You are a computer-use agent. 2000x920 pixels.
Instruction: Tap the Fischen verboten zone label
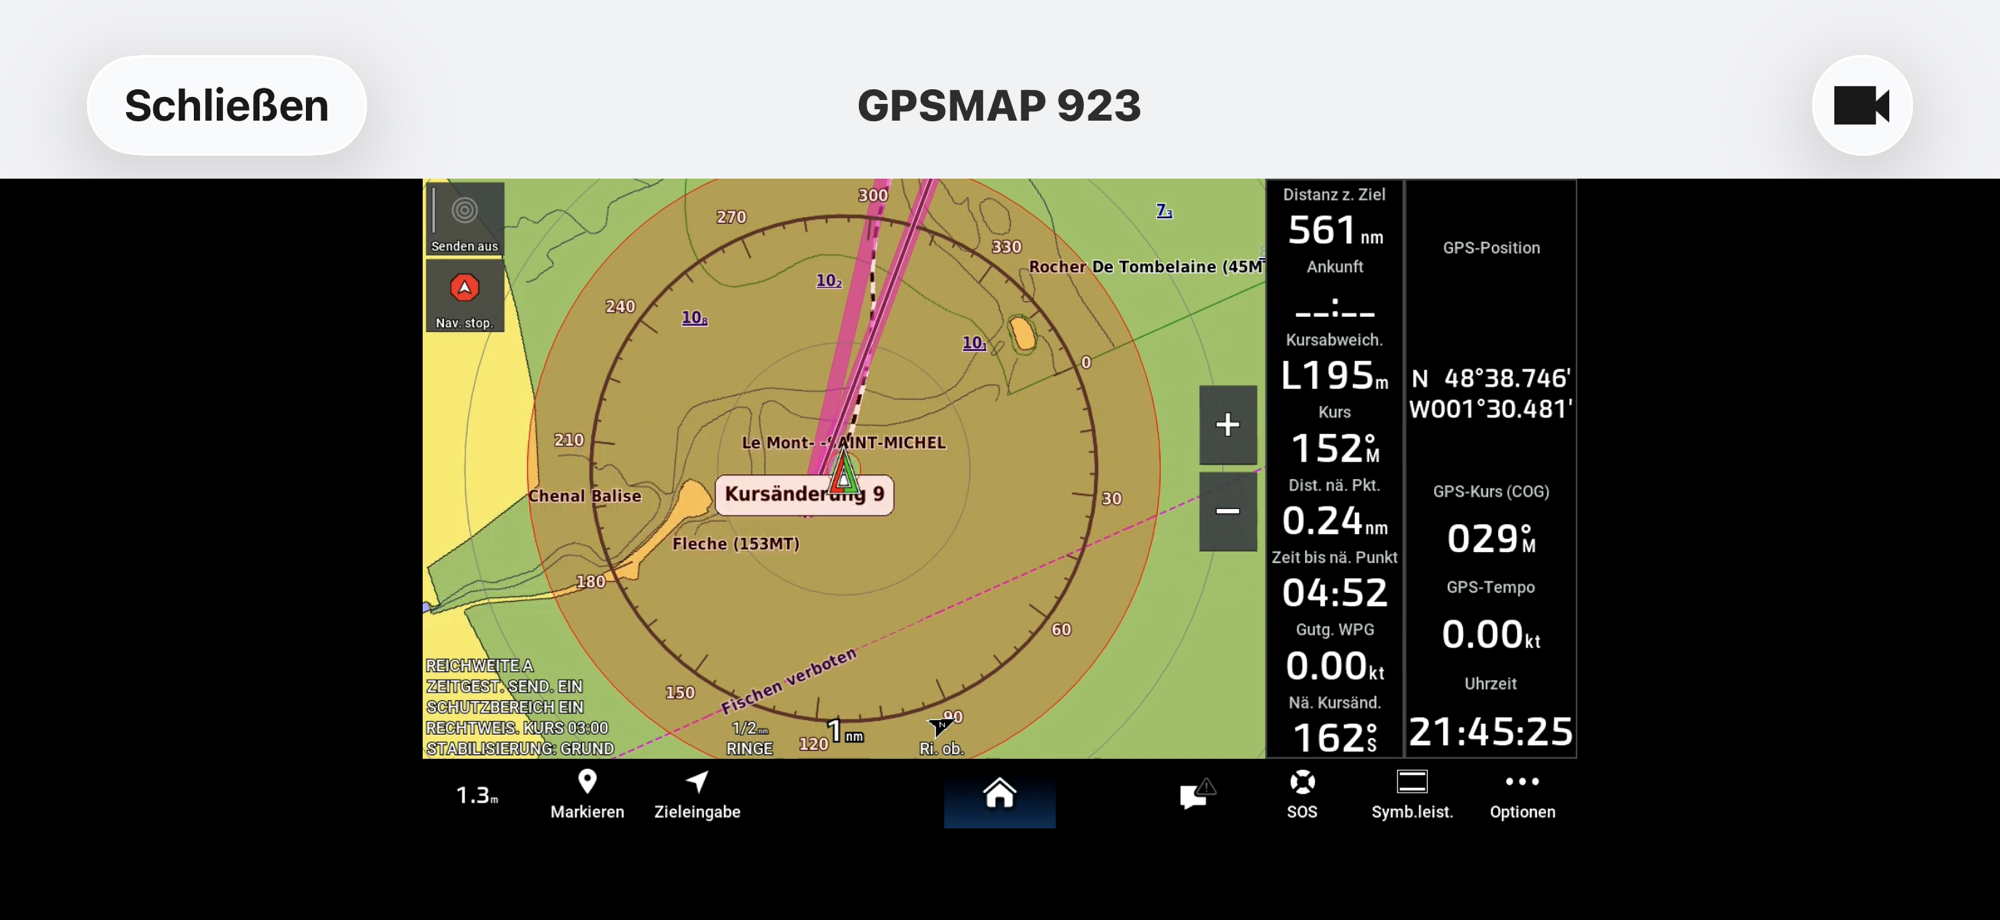[x=789, y=681]
